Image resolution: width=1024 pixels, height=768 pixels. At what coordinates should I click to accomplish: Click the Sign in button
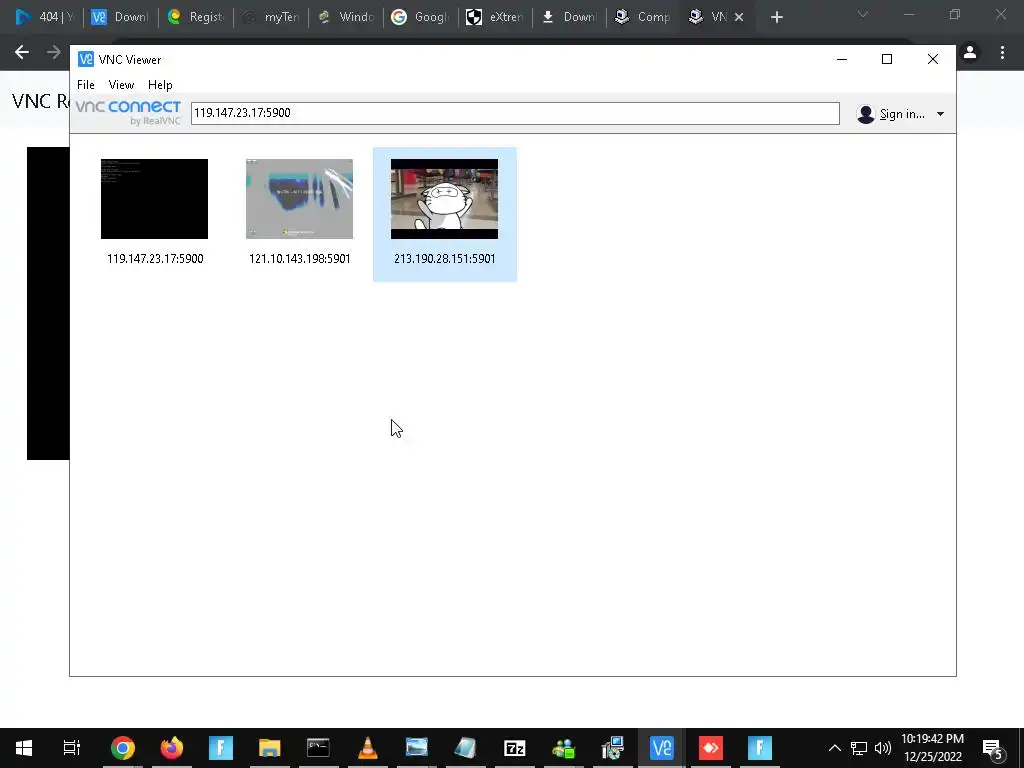(x=902, y=114)
